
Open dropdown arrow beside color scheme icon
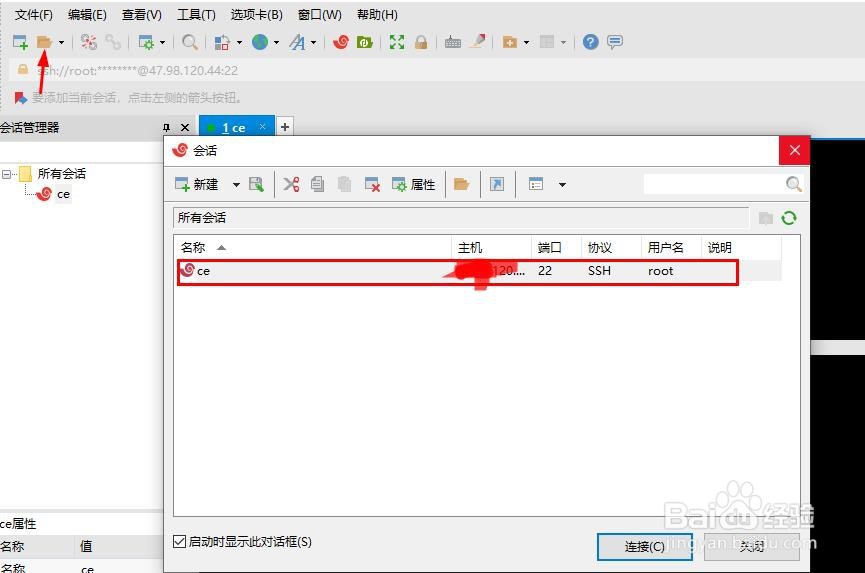click(239, 42)
